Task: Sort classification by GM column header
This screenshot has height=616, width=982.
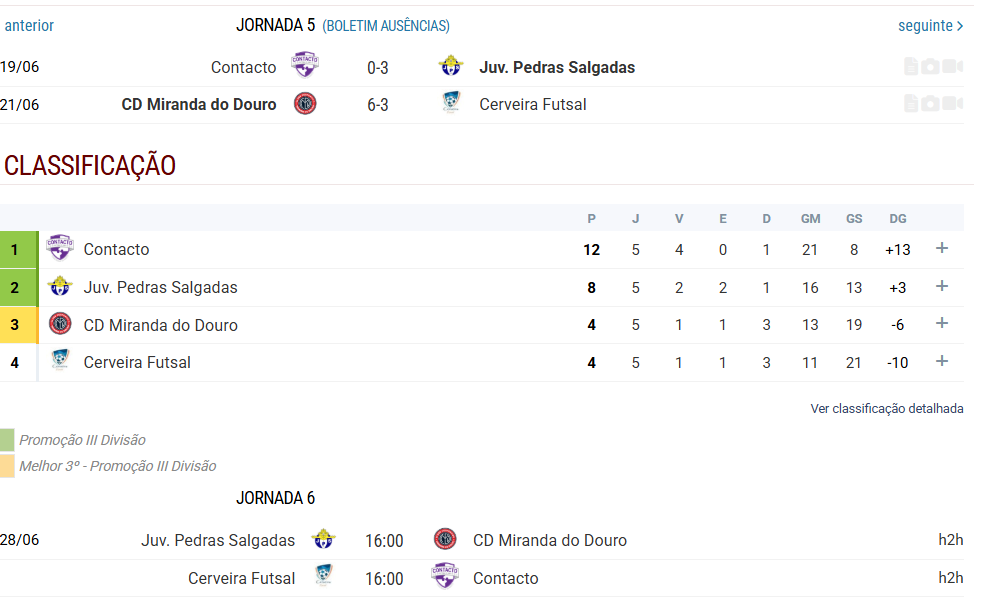Action: coord(810,218)
